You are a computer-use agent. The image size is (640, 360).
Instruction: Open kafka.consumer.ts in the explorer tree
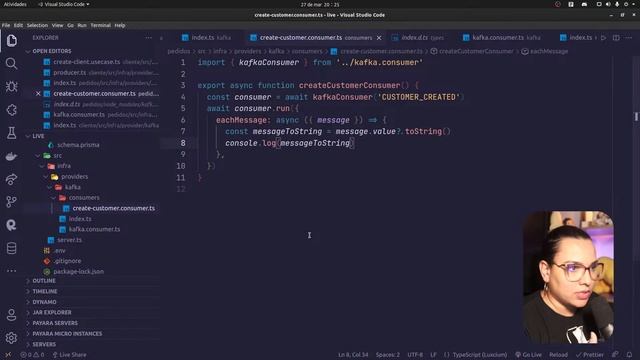[94, 229]
